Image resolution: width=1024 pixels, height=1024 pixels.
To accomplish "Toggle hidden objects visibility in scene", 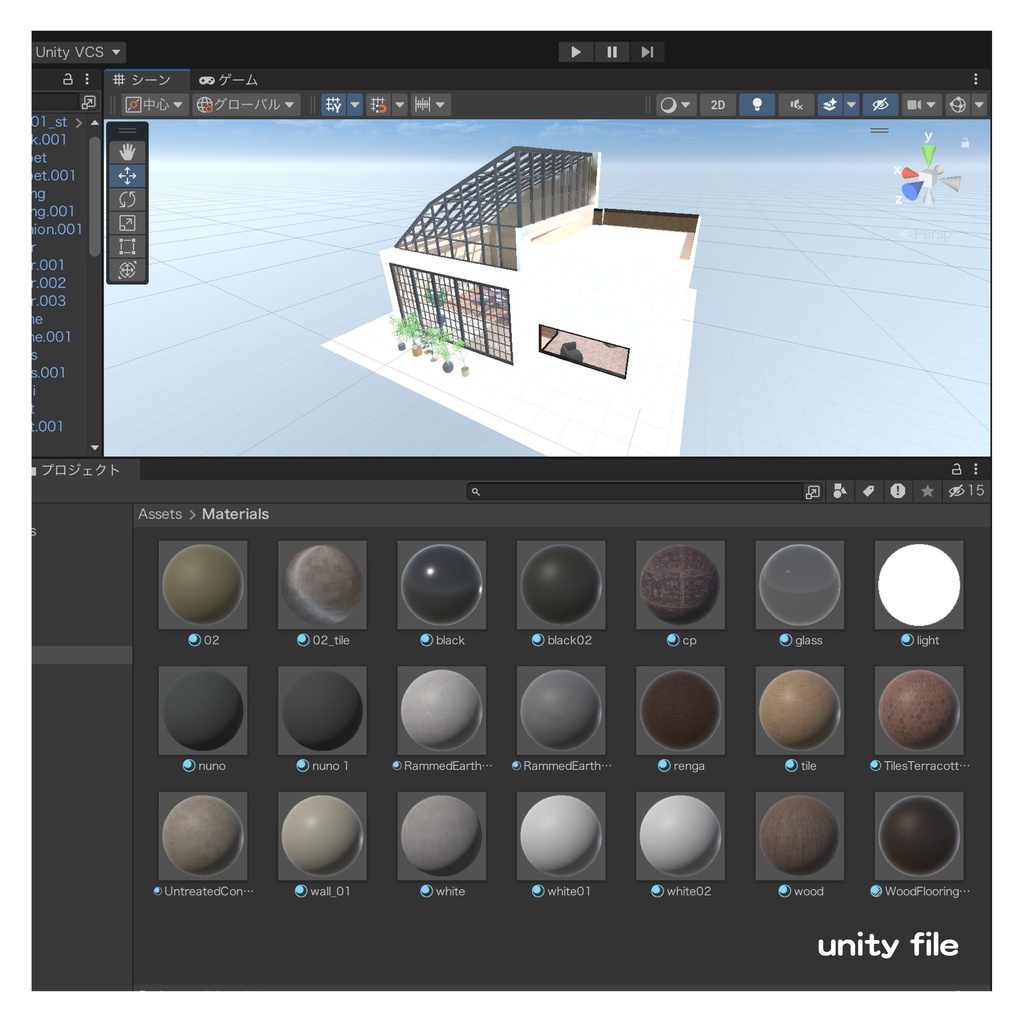I will pos(880,104).
